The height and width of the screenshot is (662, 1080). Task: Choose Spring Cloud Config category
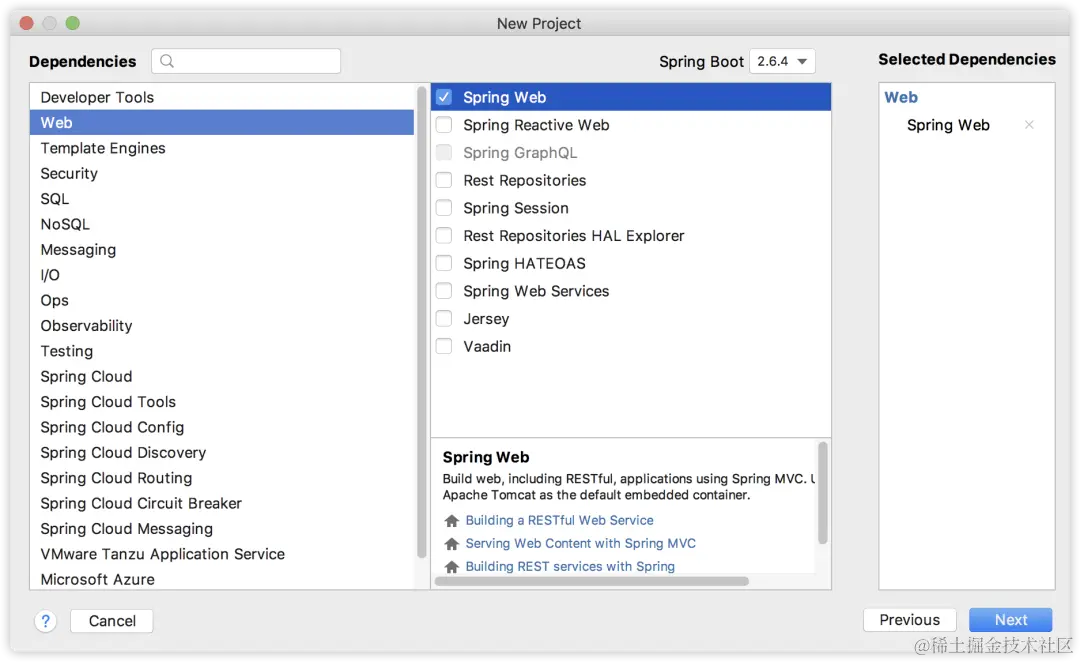222,427
